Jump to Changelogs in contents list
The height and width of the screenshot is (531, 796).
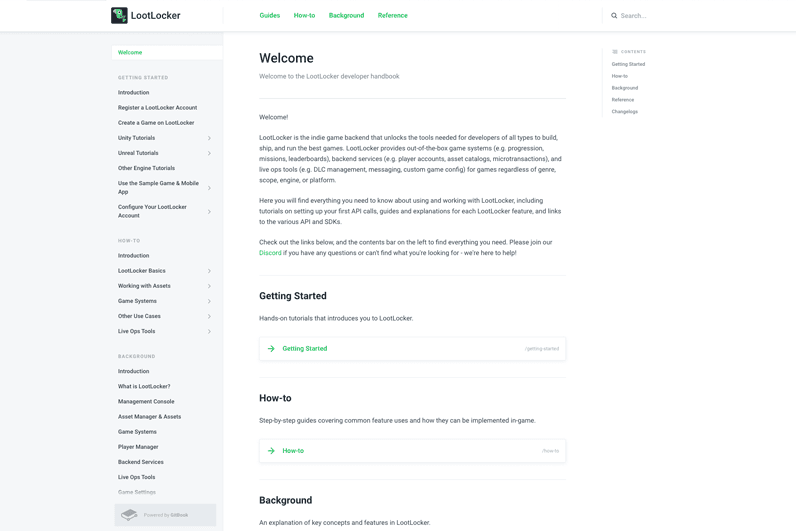point(624,112)
